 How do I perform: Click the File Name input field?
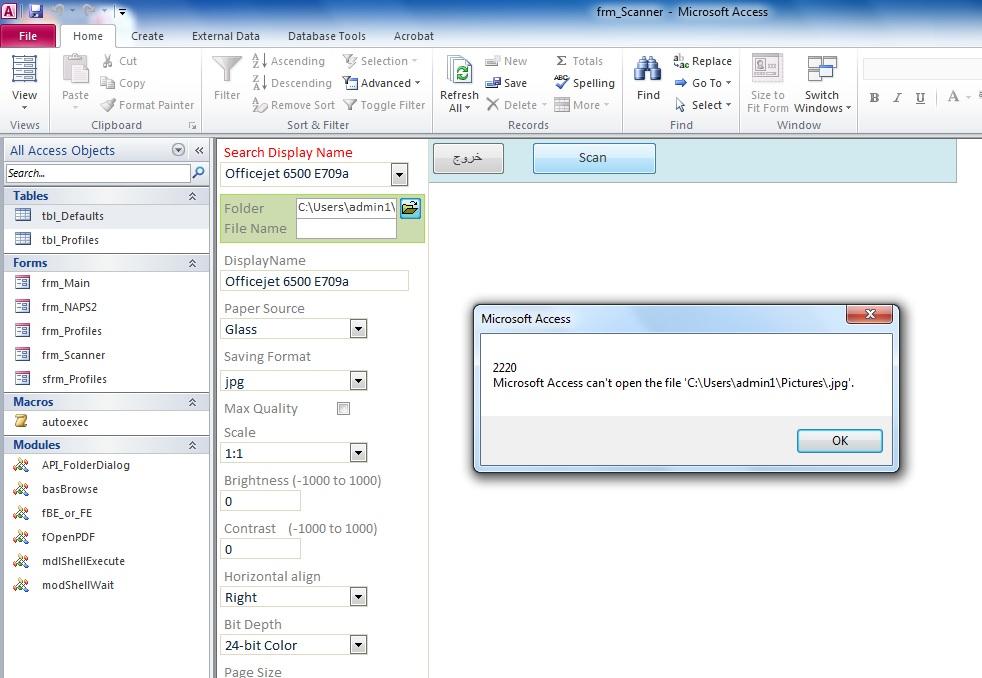[x=346, y=229]
